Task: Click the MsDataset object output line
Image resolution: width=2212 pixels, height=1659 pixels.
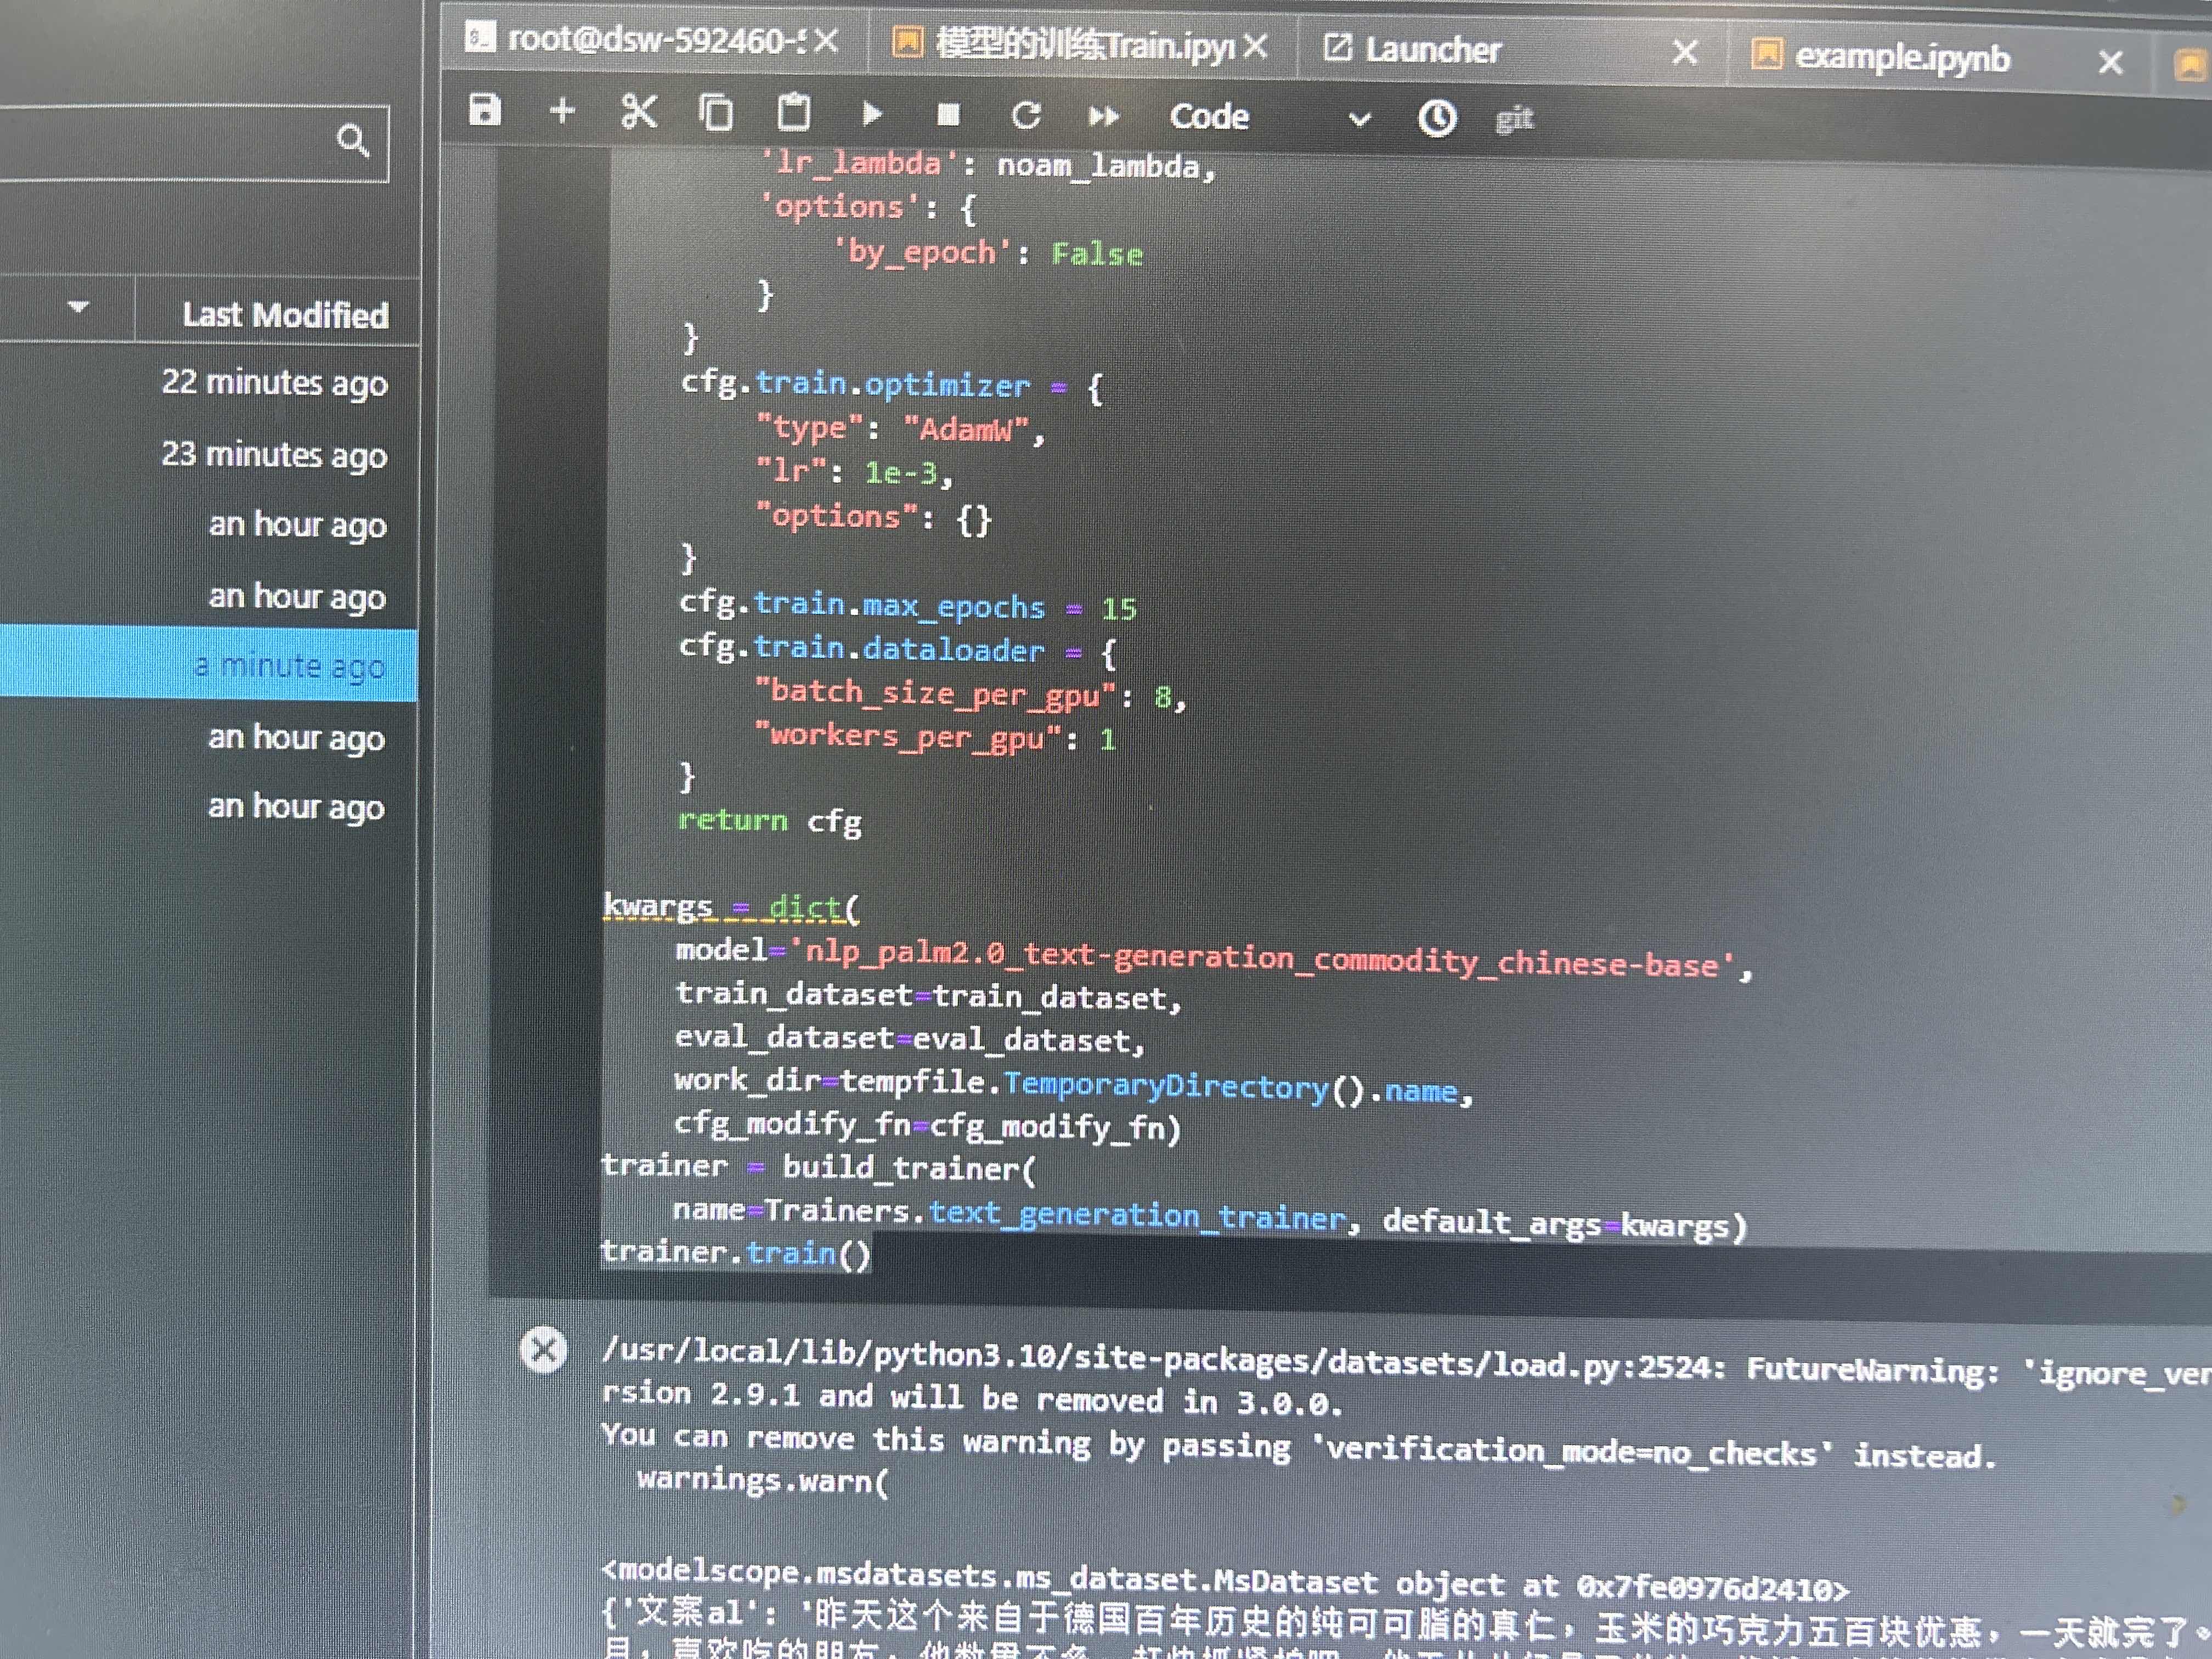Action: [x=1225, y=1579]
